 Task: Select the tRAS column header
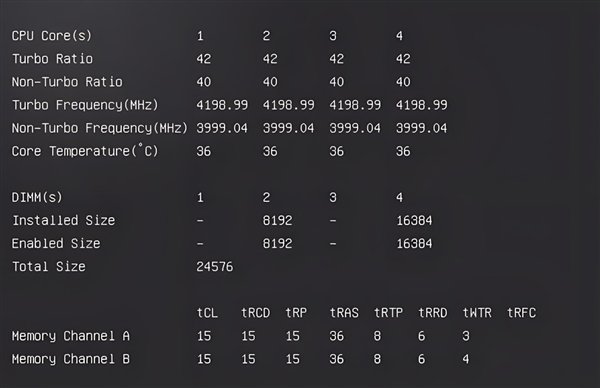[x=344, y=313]
